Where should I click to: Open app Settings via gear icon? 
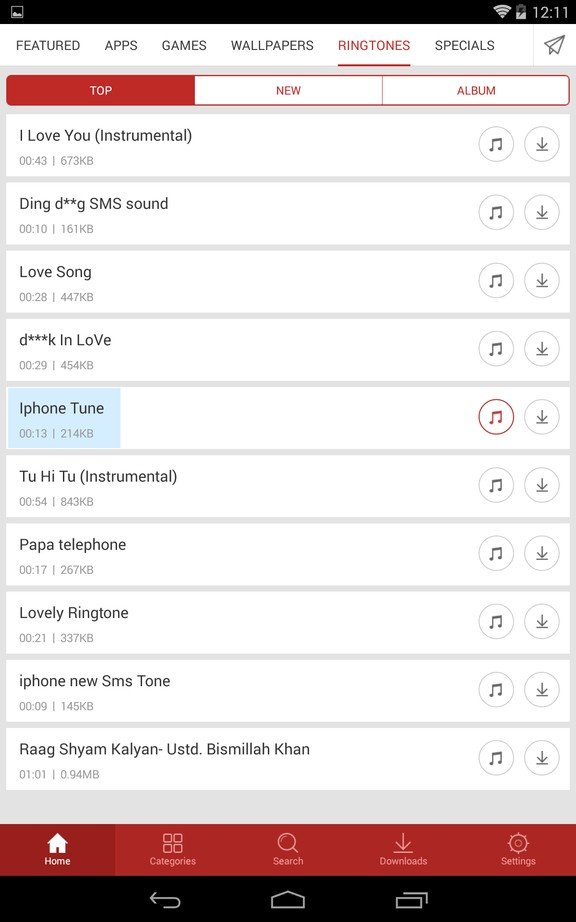click(x=518, y=849)
